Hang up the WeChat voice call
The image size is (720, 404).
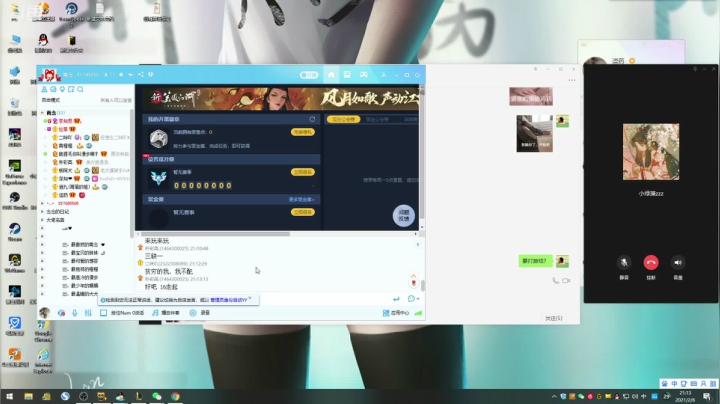pos(651,263)
